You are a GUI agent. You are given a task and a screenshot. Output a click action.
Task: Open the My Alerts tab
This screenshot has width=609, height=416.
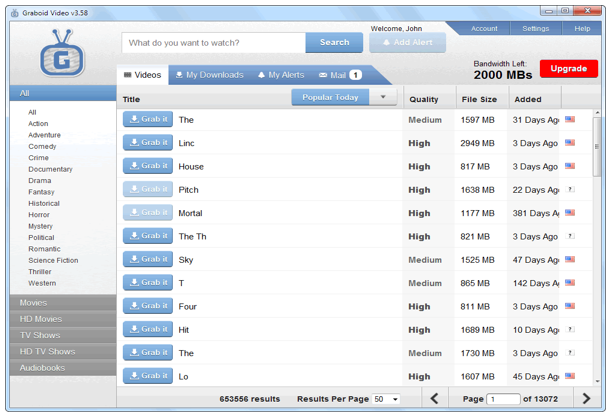pos(279,75)
